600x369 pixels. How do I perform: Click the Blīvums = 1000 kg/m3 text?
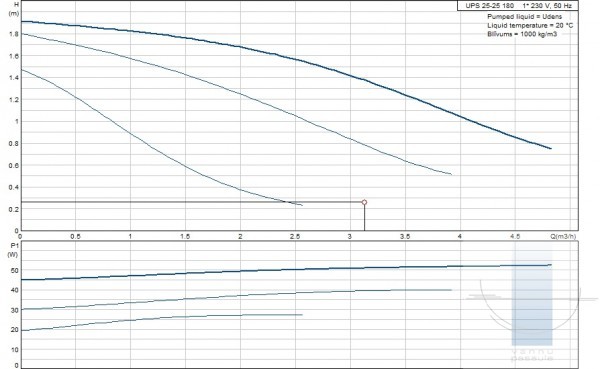tap(522, 34)
